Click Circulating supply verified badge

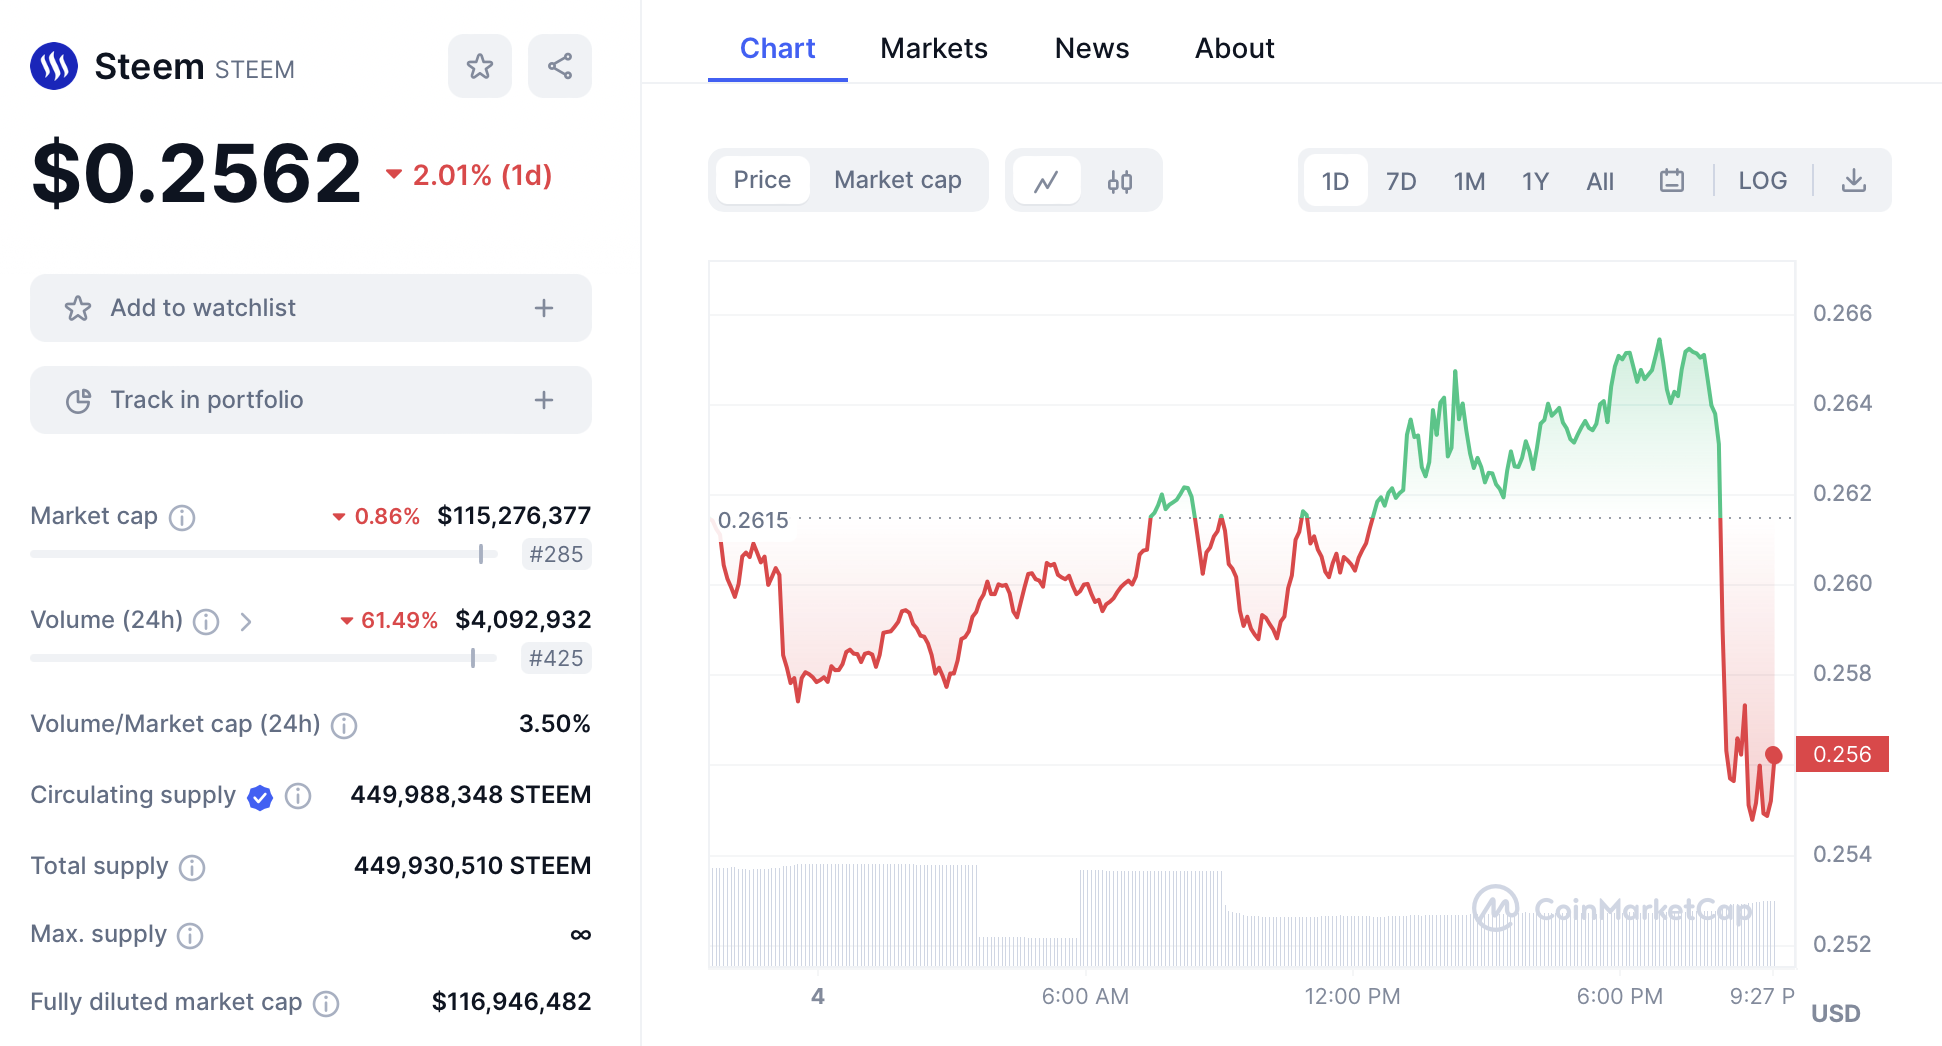260,797
